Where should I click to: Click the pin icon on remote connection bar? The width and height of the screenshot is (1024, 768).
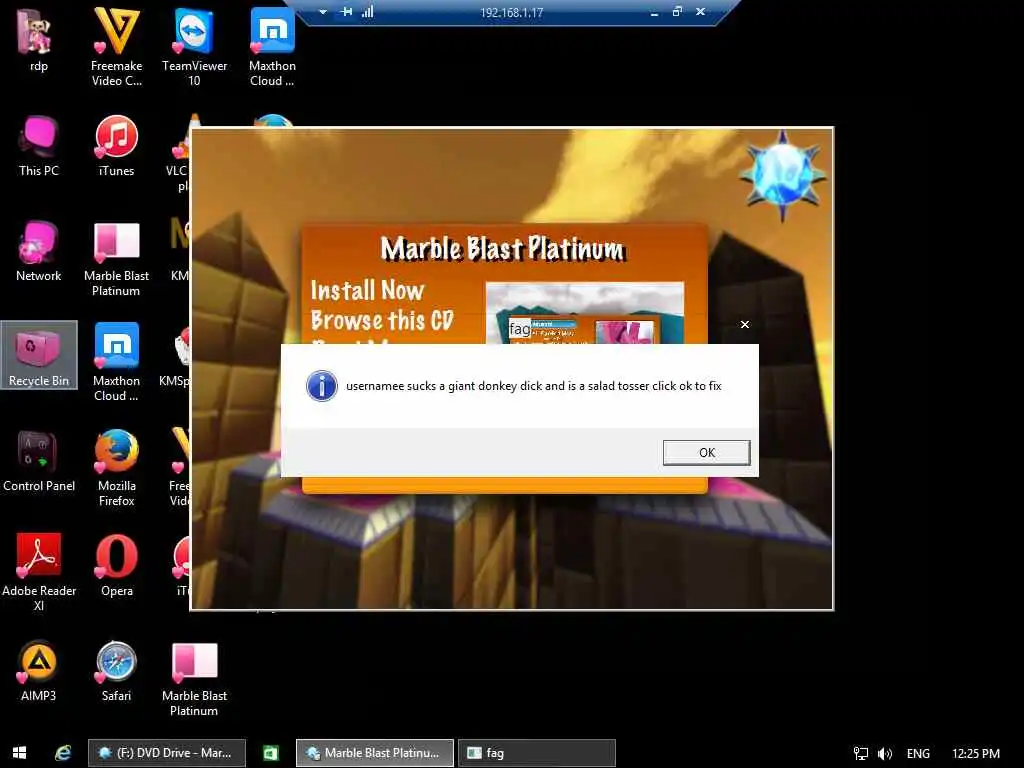pyautogui.click(x=346, y=12)
